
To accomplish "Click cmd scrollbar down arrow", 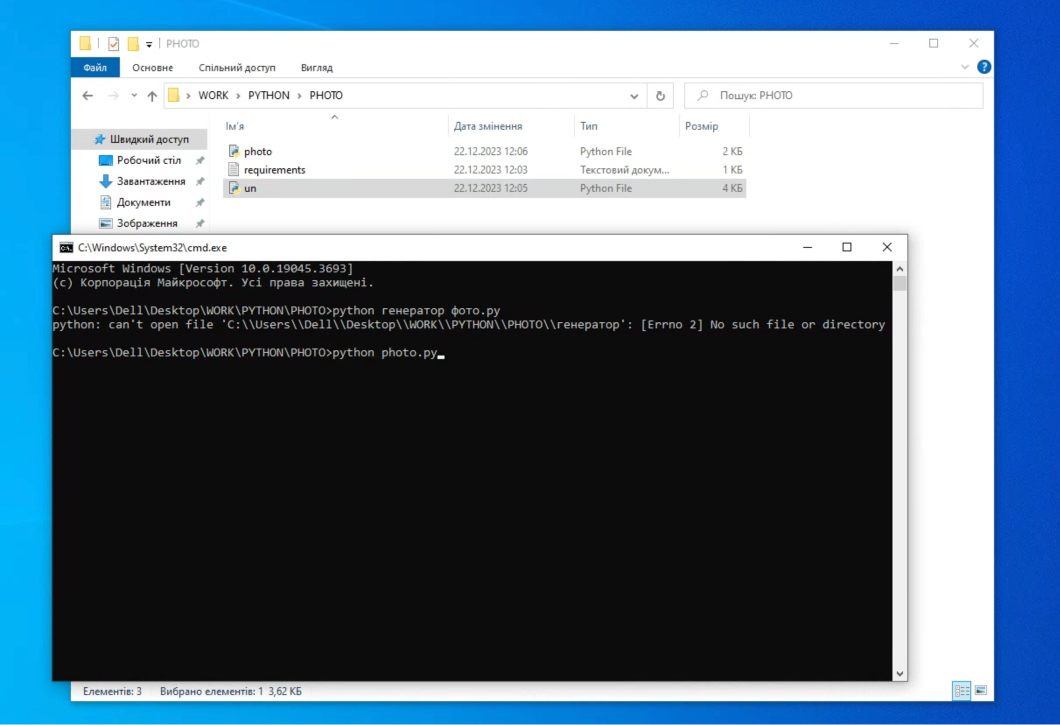I will [x=900, y=673].
